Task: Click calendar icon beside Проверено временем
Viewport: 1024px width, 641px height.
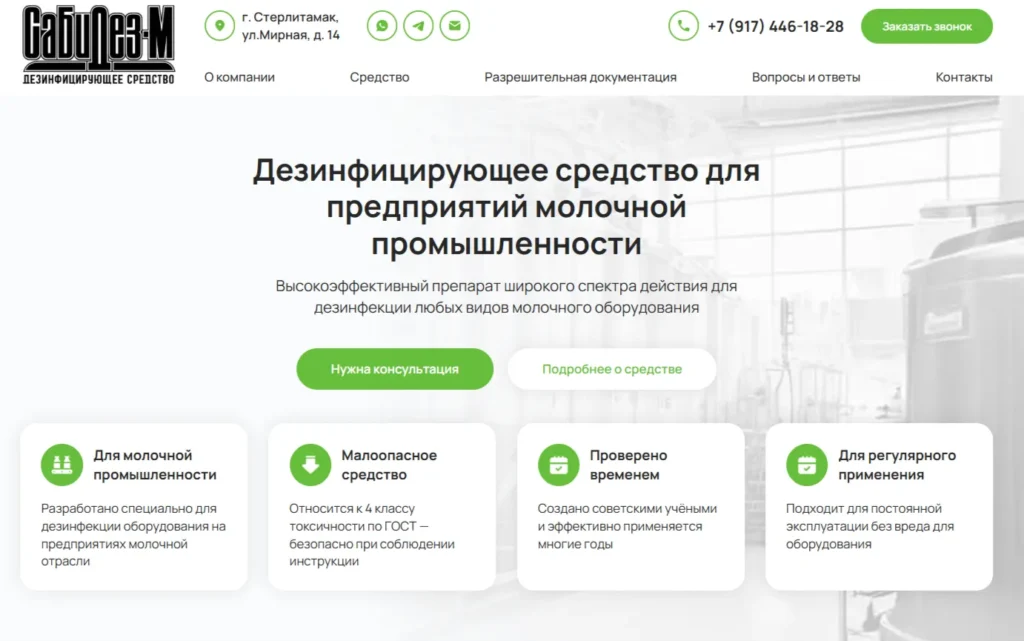Action: point(558,465)
